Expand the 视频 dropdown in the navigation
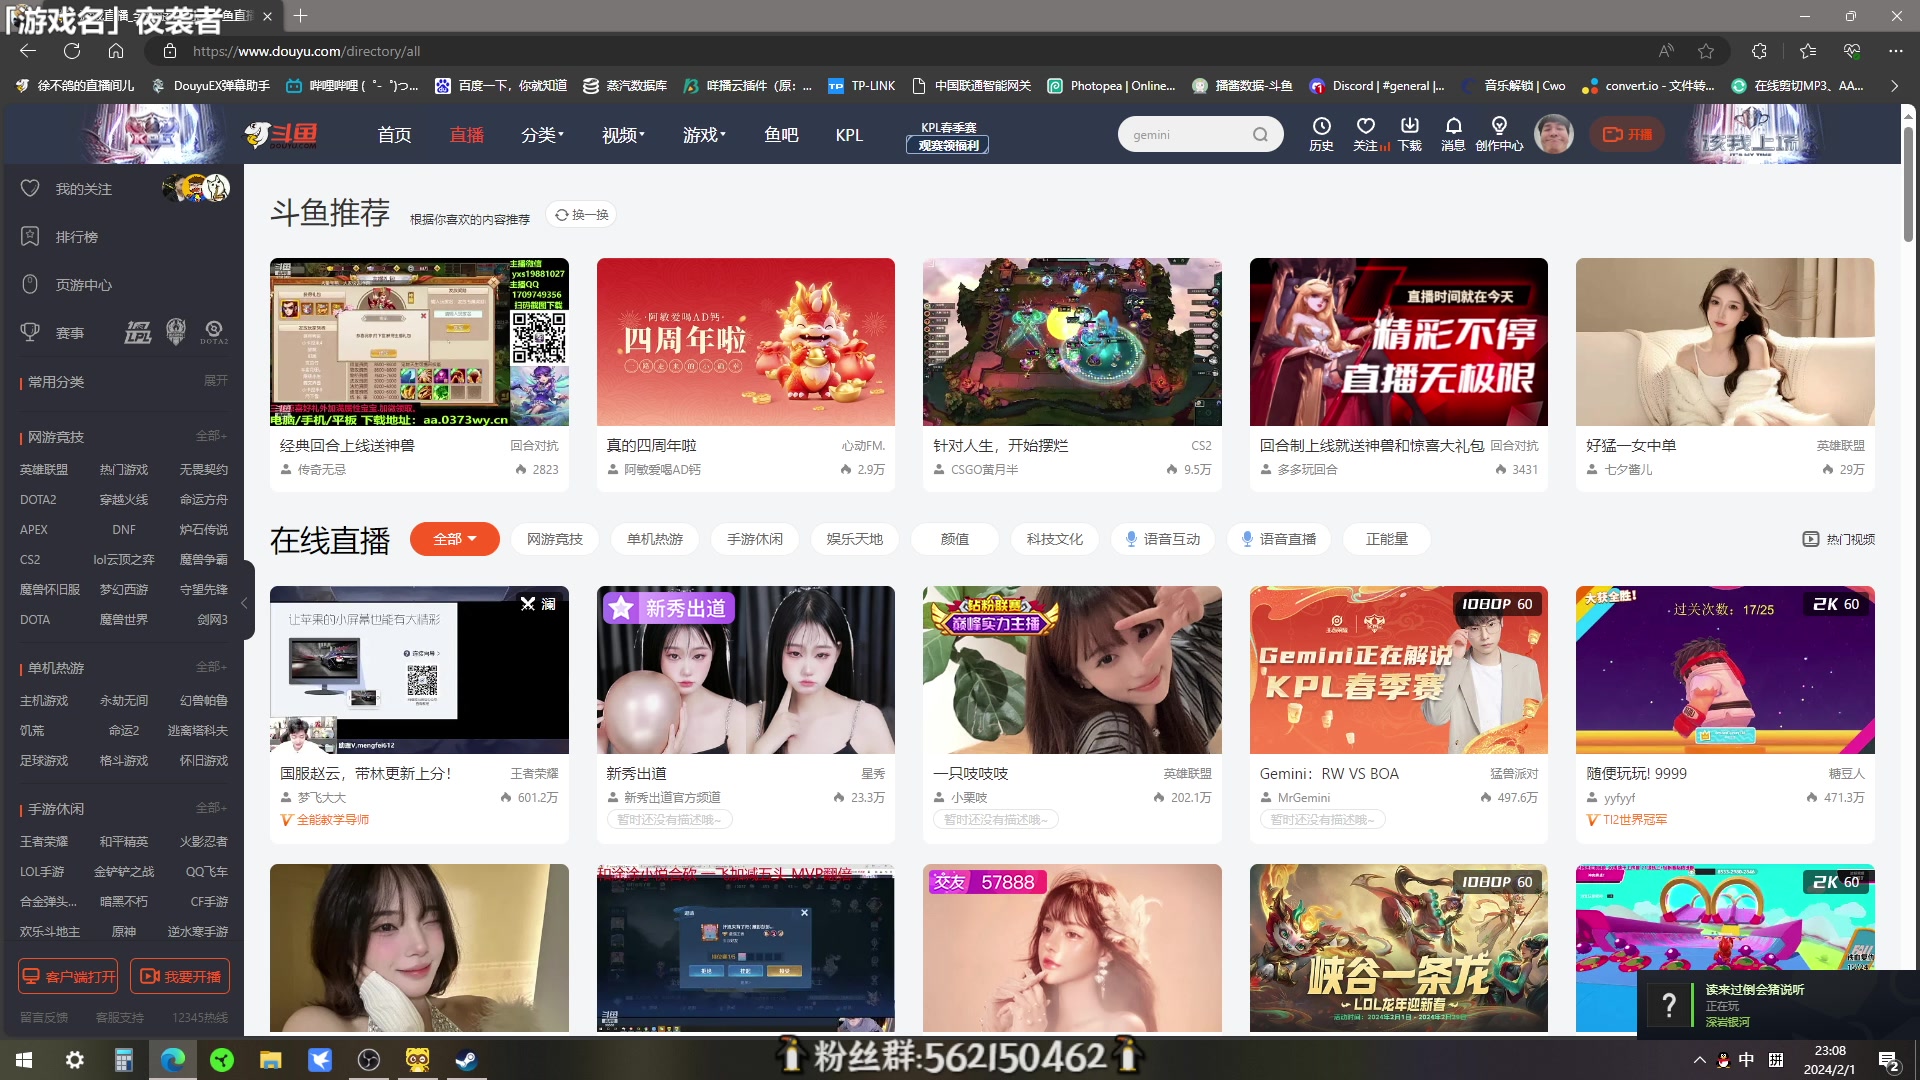The image size is (1920, 1080). tap(623, 135)
